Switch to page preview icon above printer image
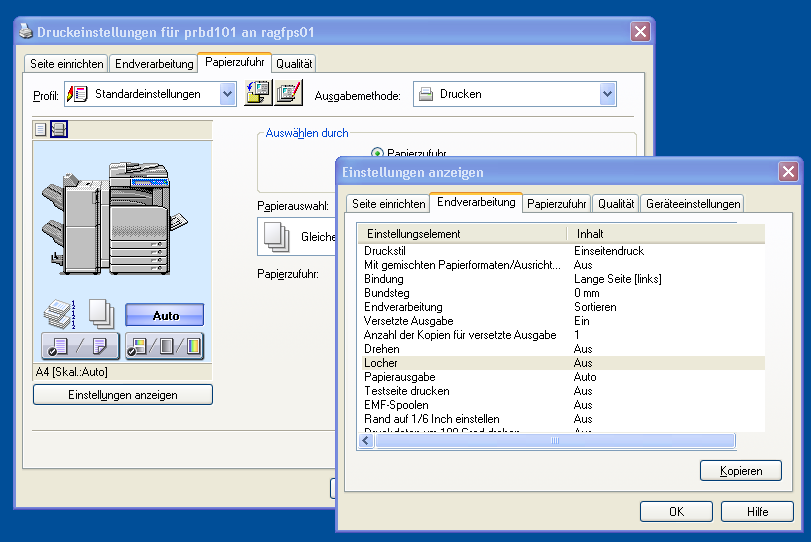The width and height of the screenshot is (811, 542). coord(41,129)
